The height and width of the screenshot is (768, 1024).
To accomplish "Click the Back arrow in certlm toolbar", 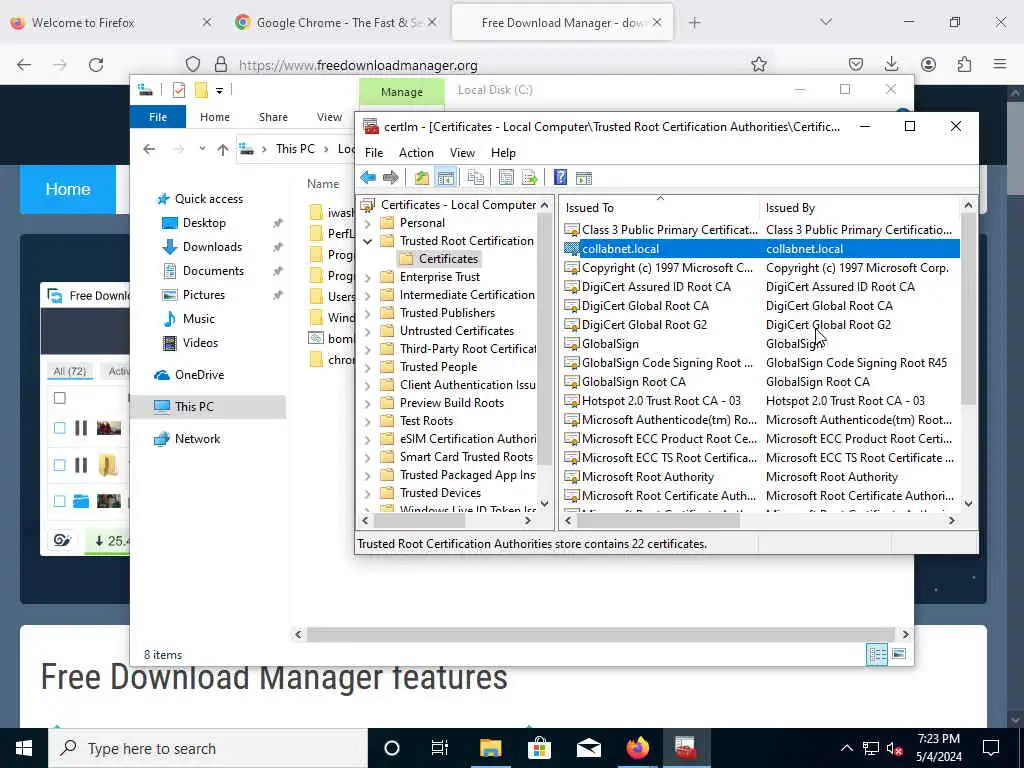I will [x=368, y=178].
